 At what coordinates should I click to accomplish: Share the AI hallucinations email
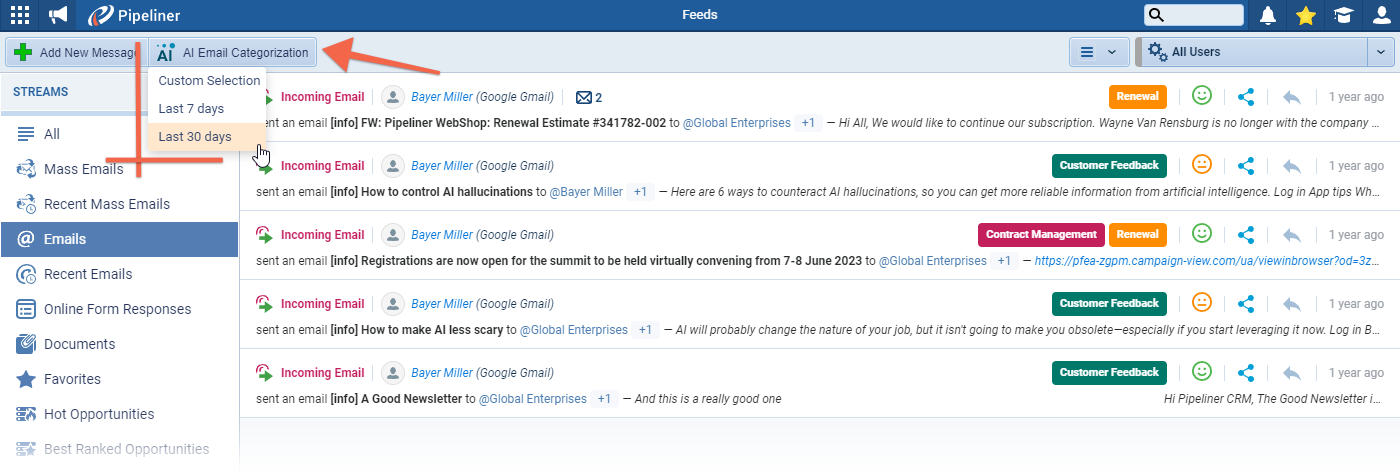point(1246,165)
